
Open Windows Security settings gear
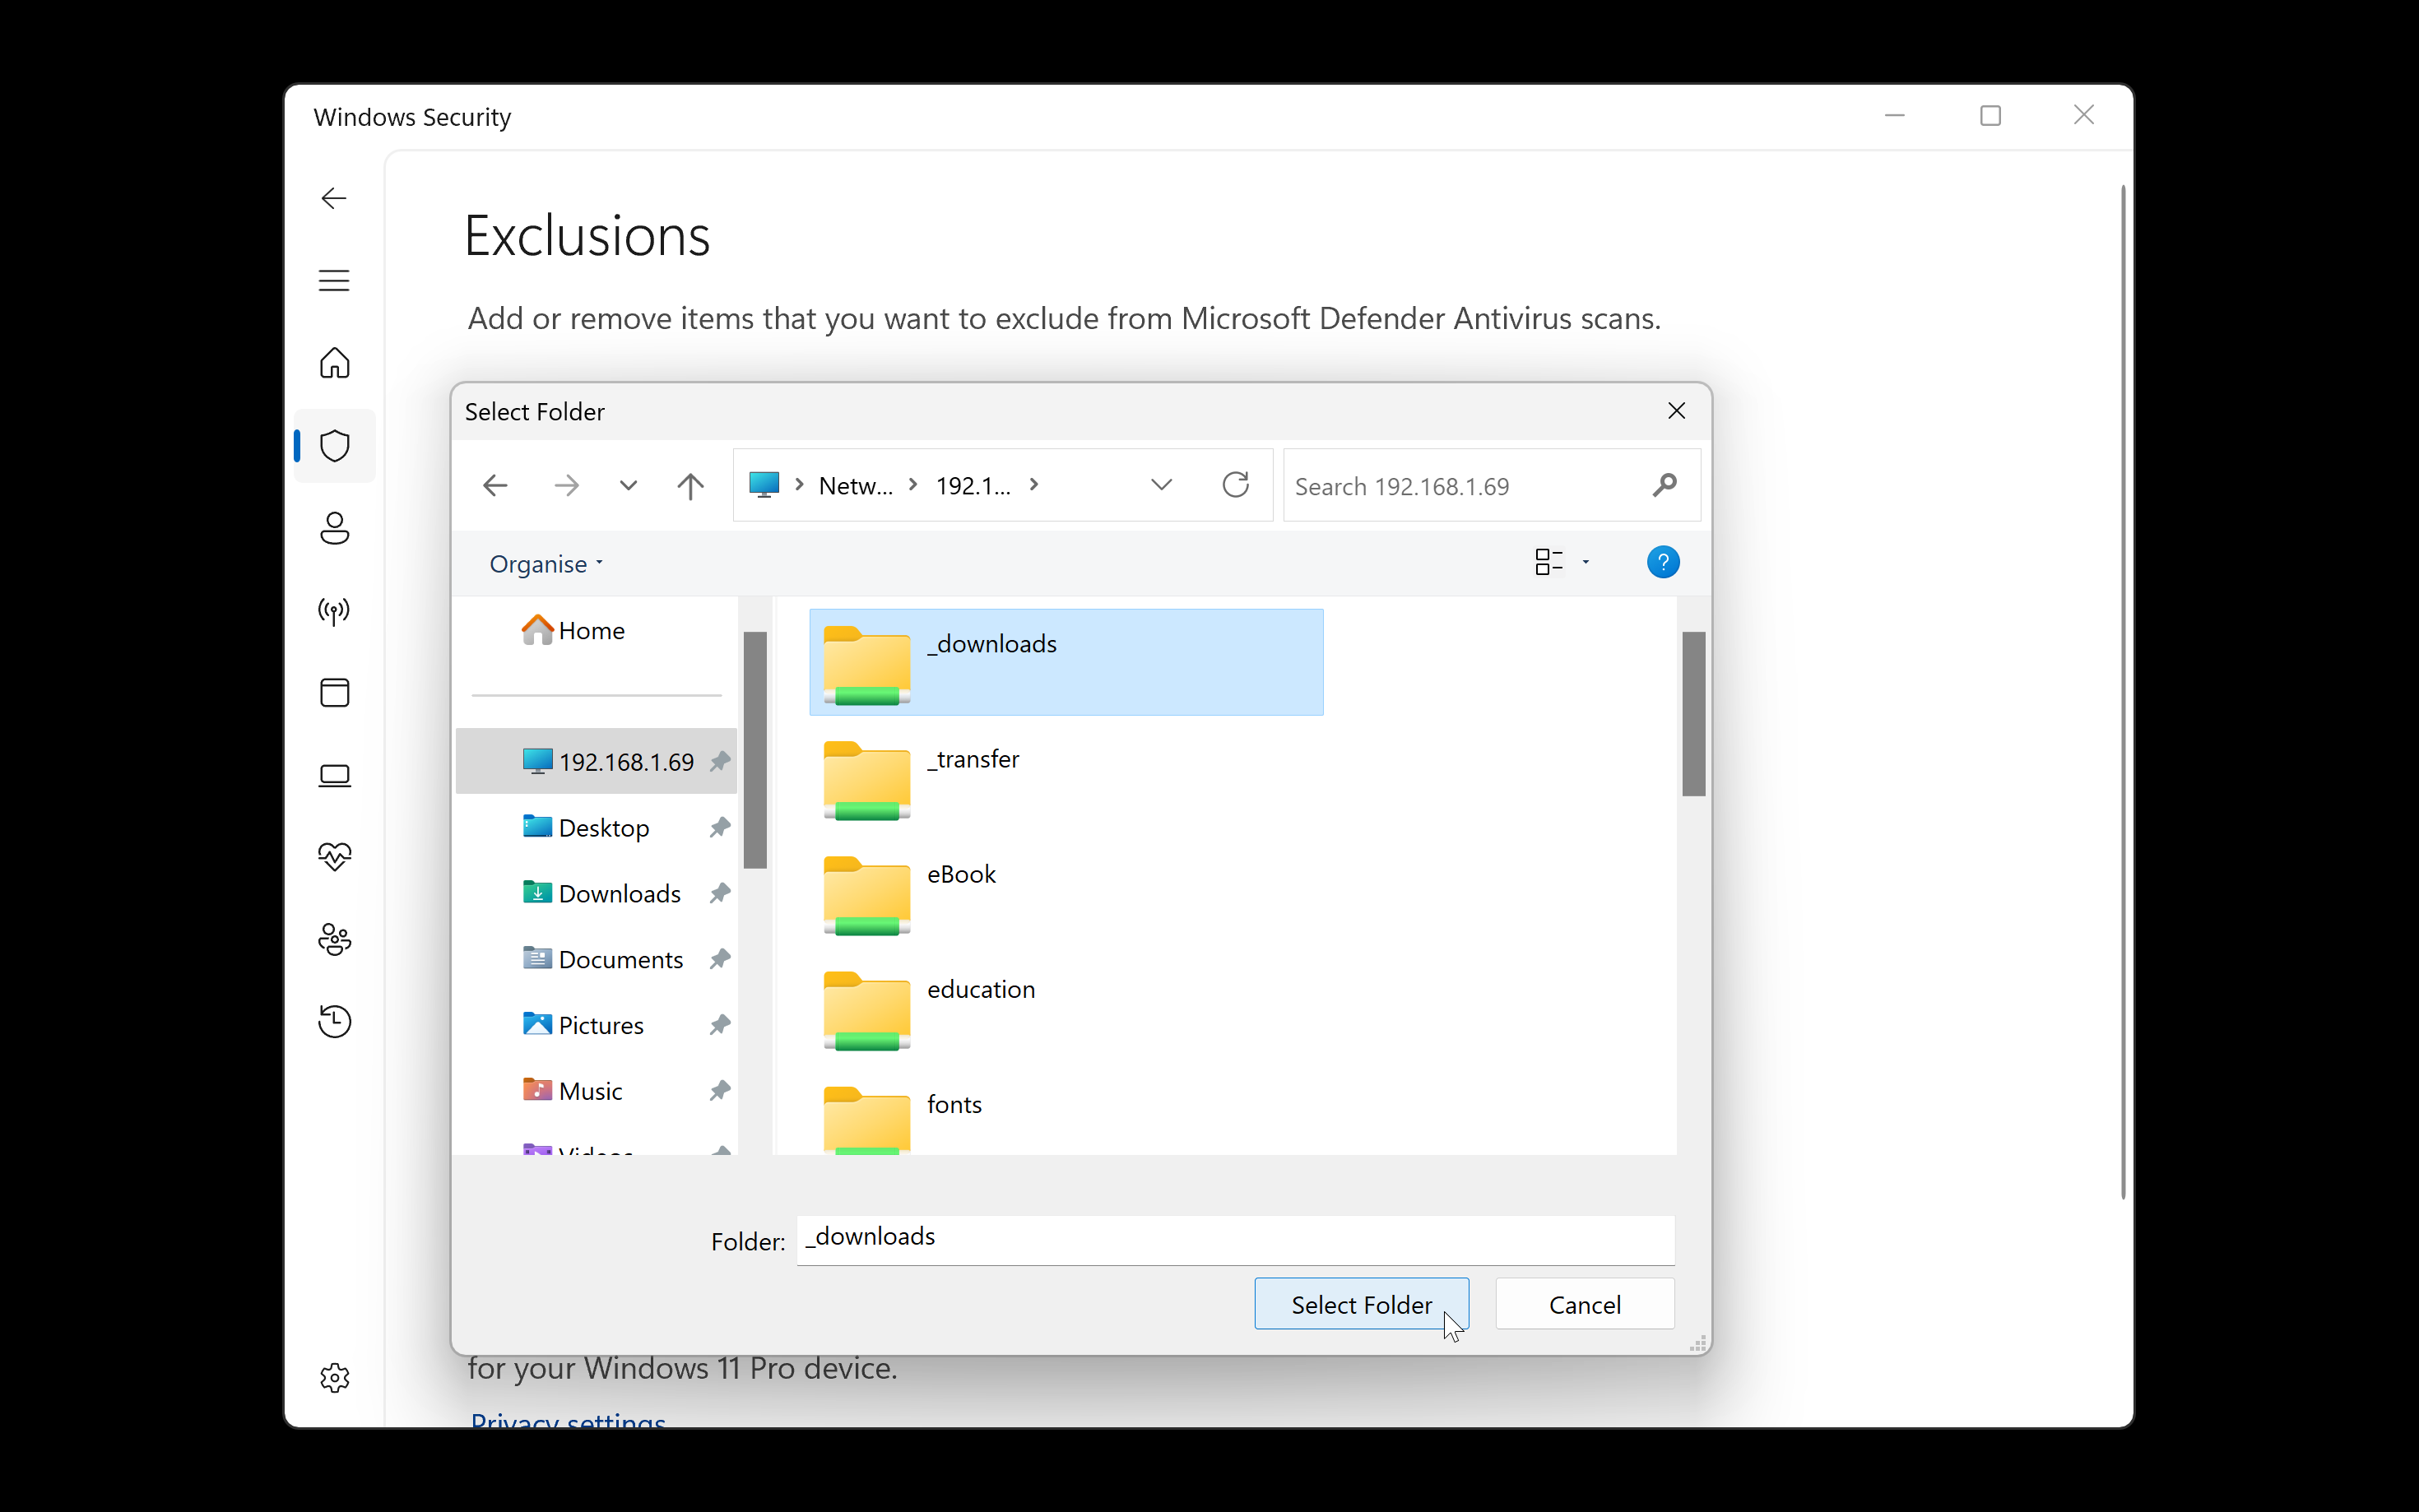click(335, 1377)
